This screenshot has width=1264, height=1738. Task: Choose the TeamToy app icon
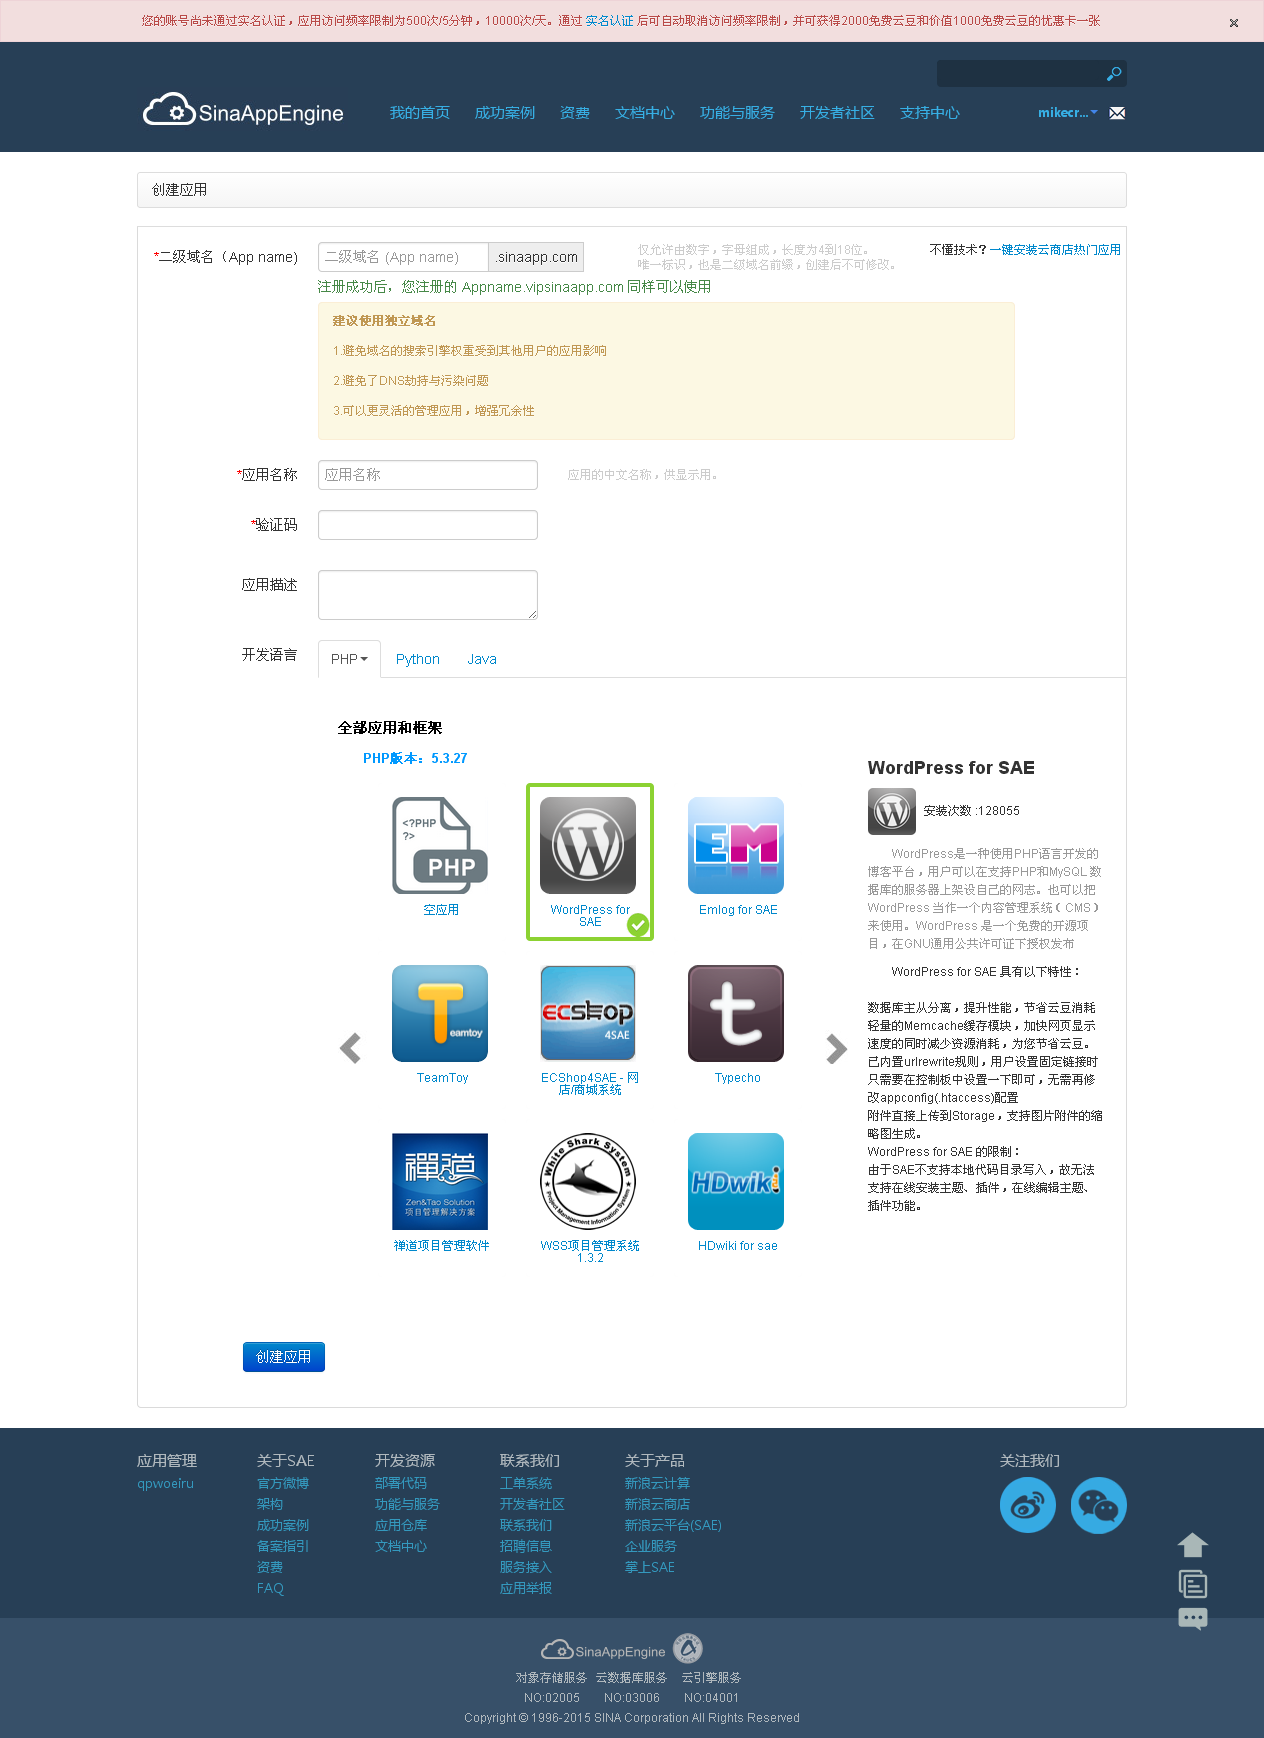440,1013
